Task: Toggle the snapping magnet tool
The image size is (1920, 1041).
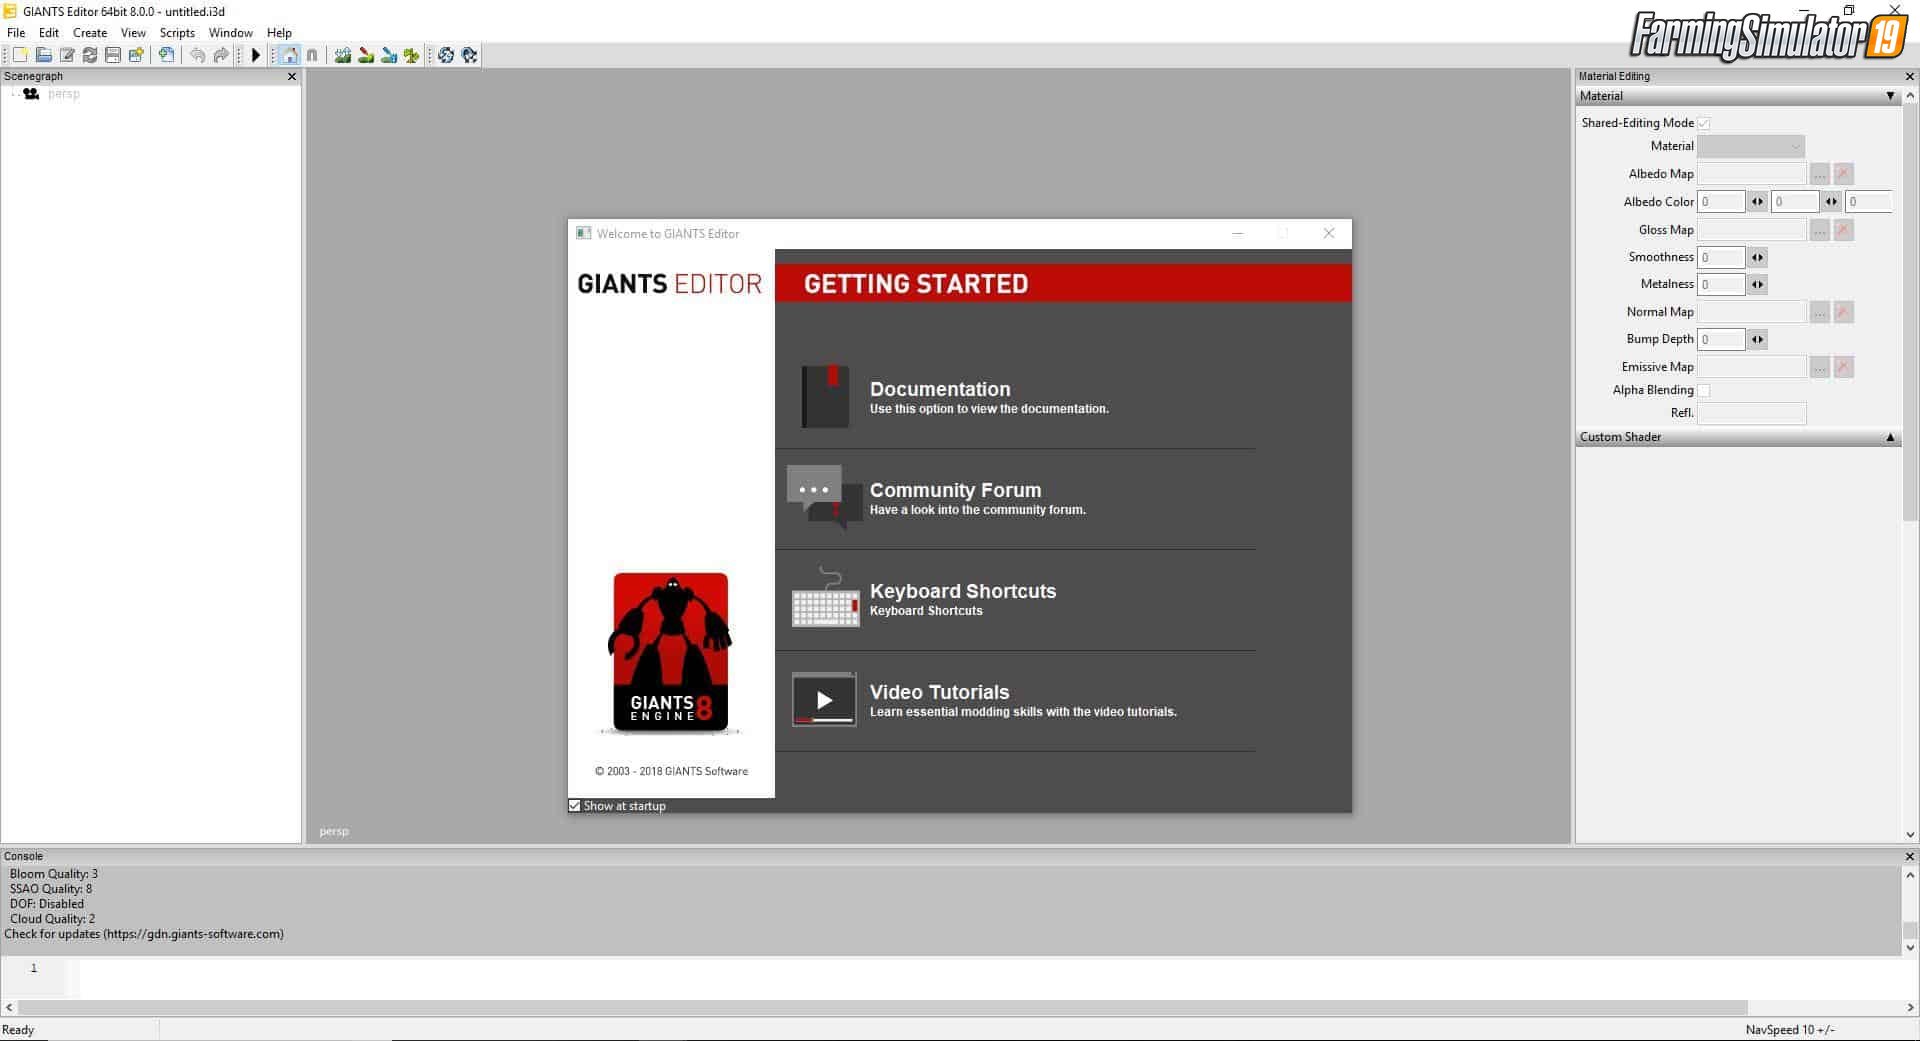Action: pos(311,55)
